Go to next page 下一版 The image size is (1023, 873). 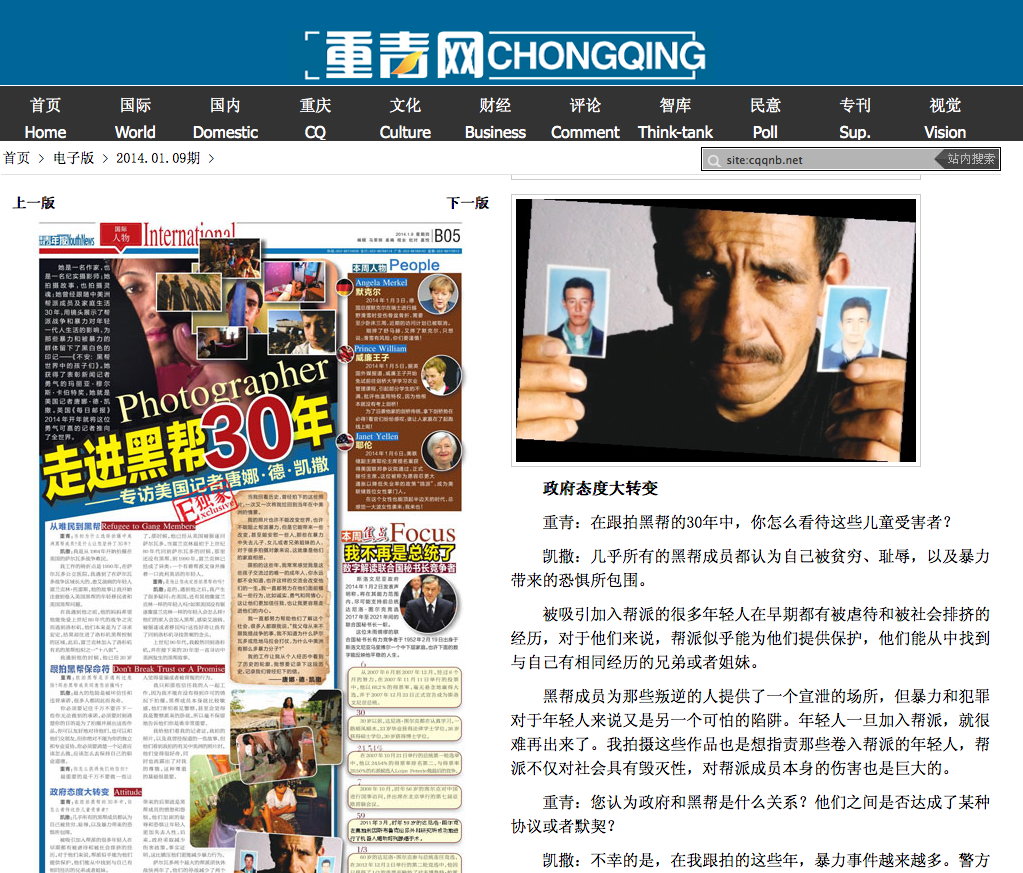tap(468, 203)
